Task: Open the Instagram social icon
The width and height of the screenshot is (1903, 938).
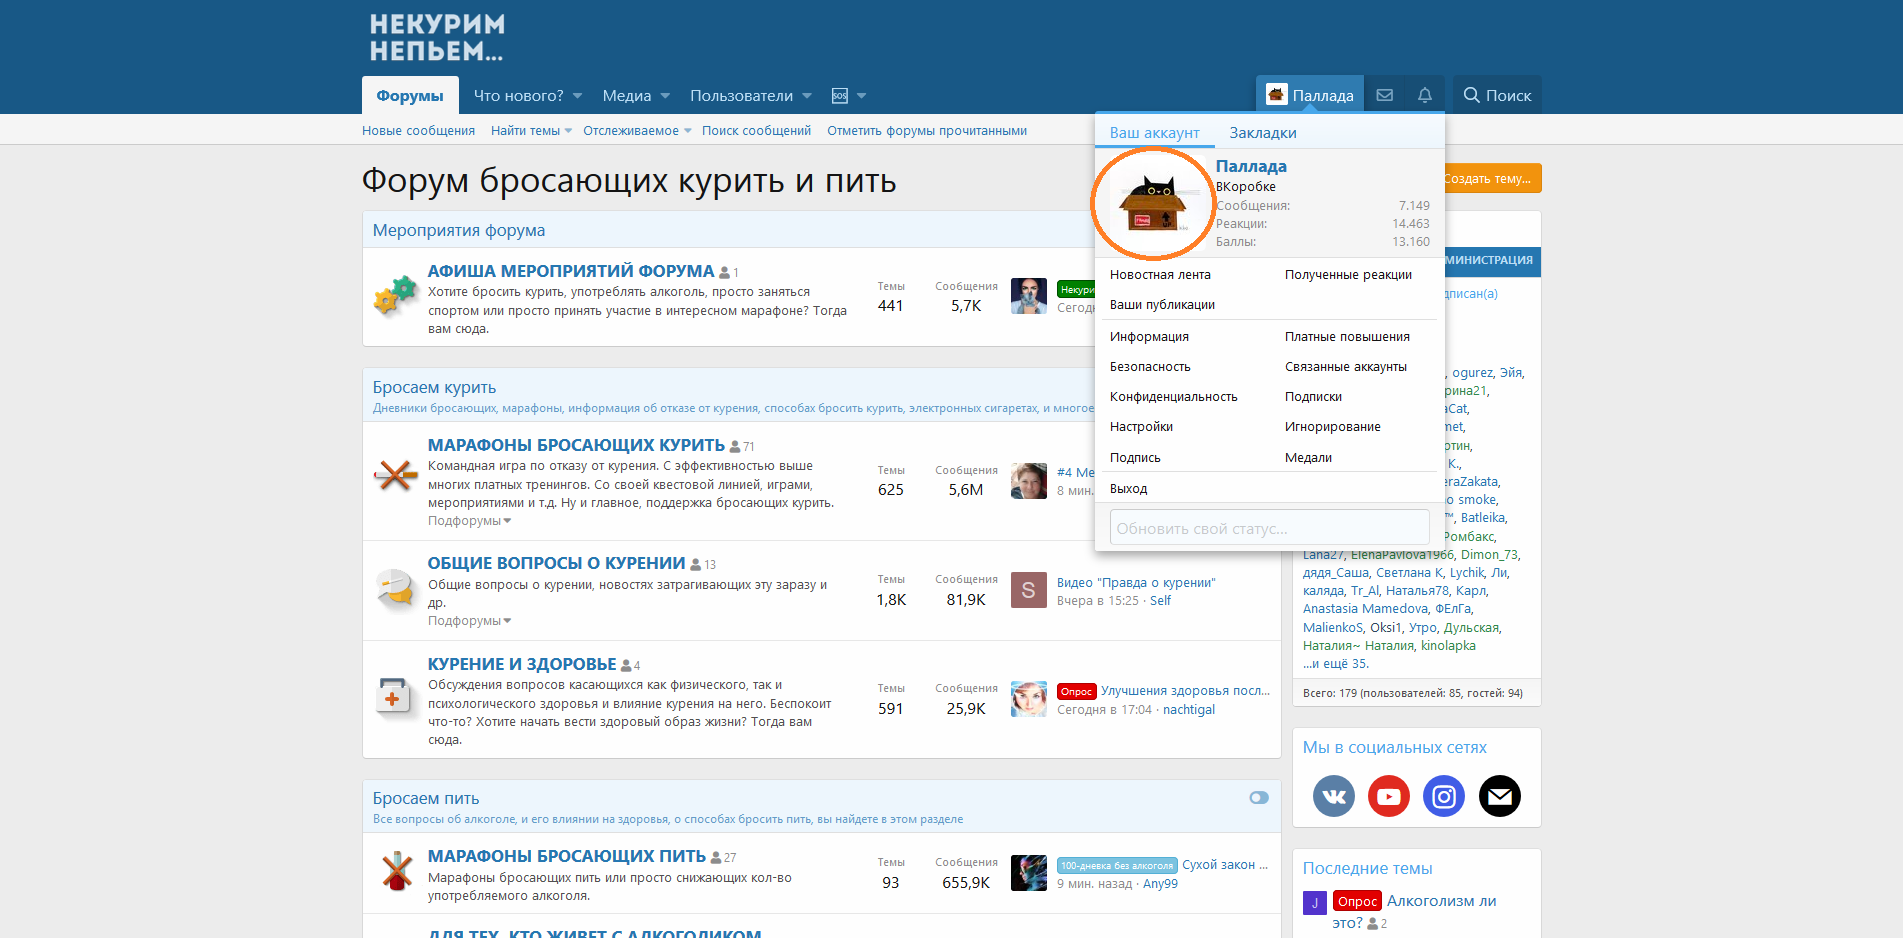Action: click(1444, 796)
